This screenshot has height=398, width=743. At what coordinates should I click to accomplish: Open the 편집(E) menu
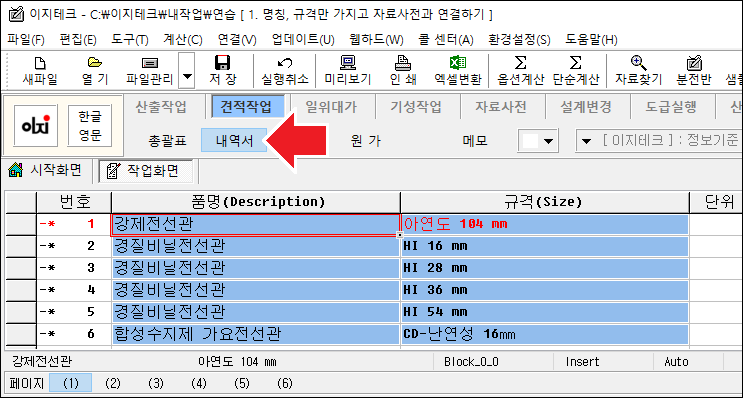(78, 40)
